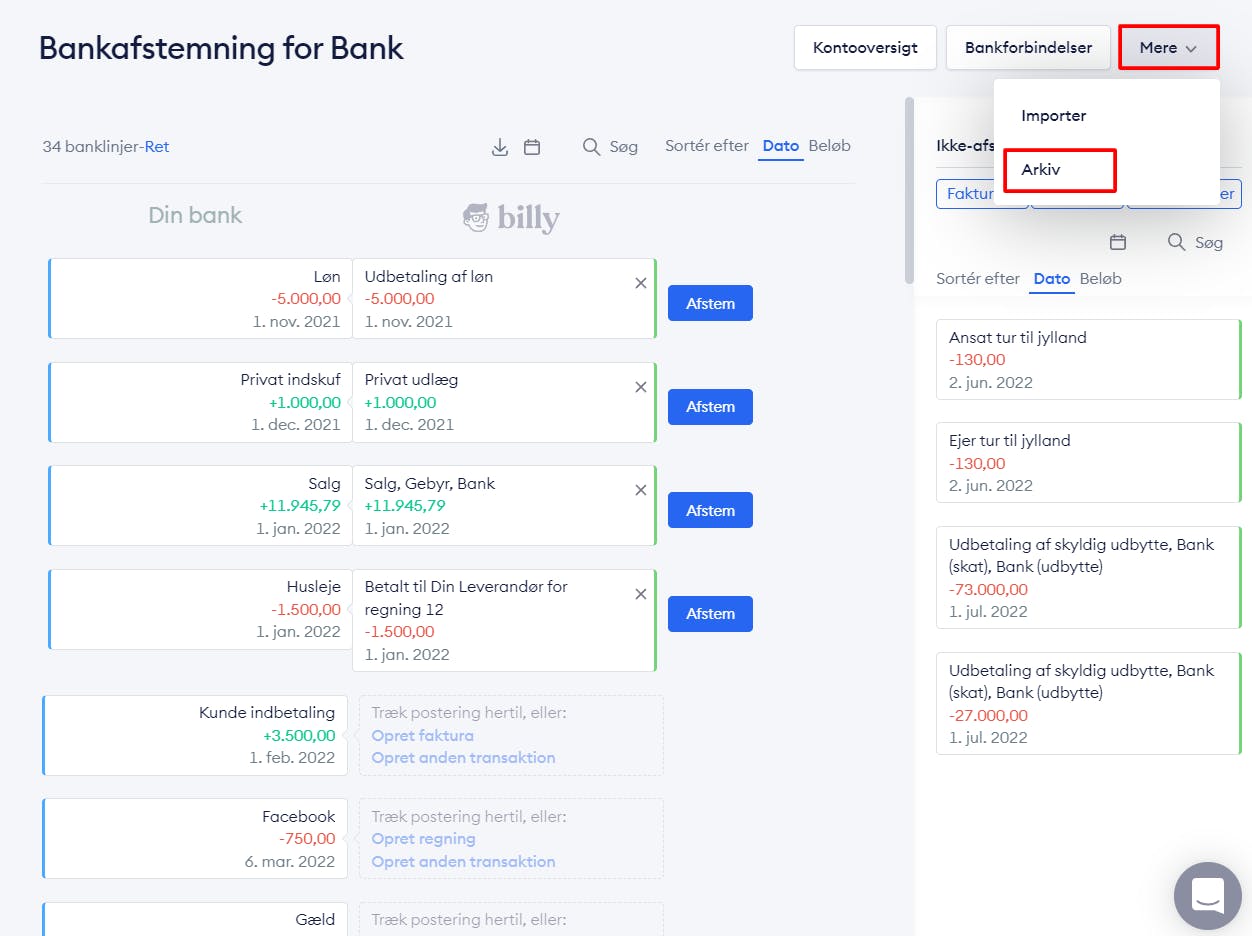Open the chat support widget
1252x936 pixels.
(1208, 895)
